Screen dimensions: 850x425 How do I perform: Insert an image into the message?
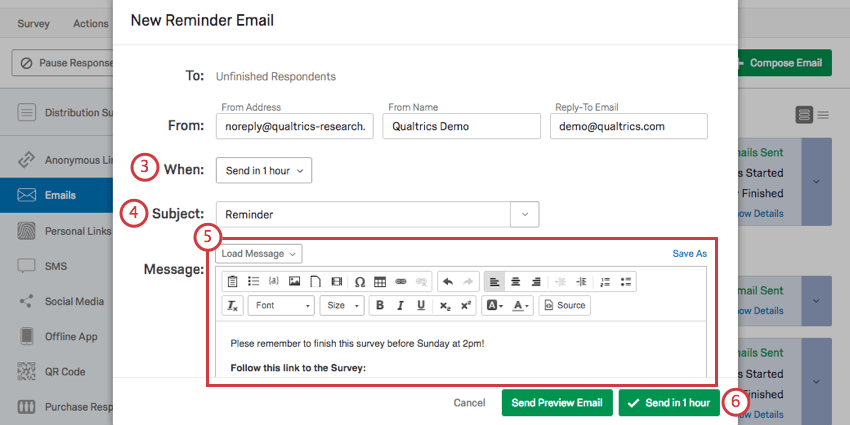(x=294, y=281)
